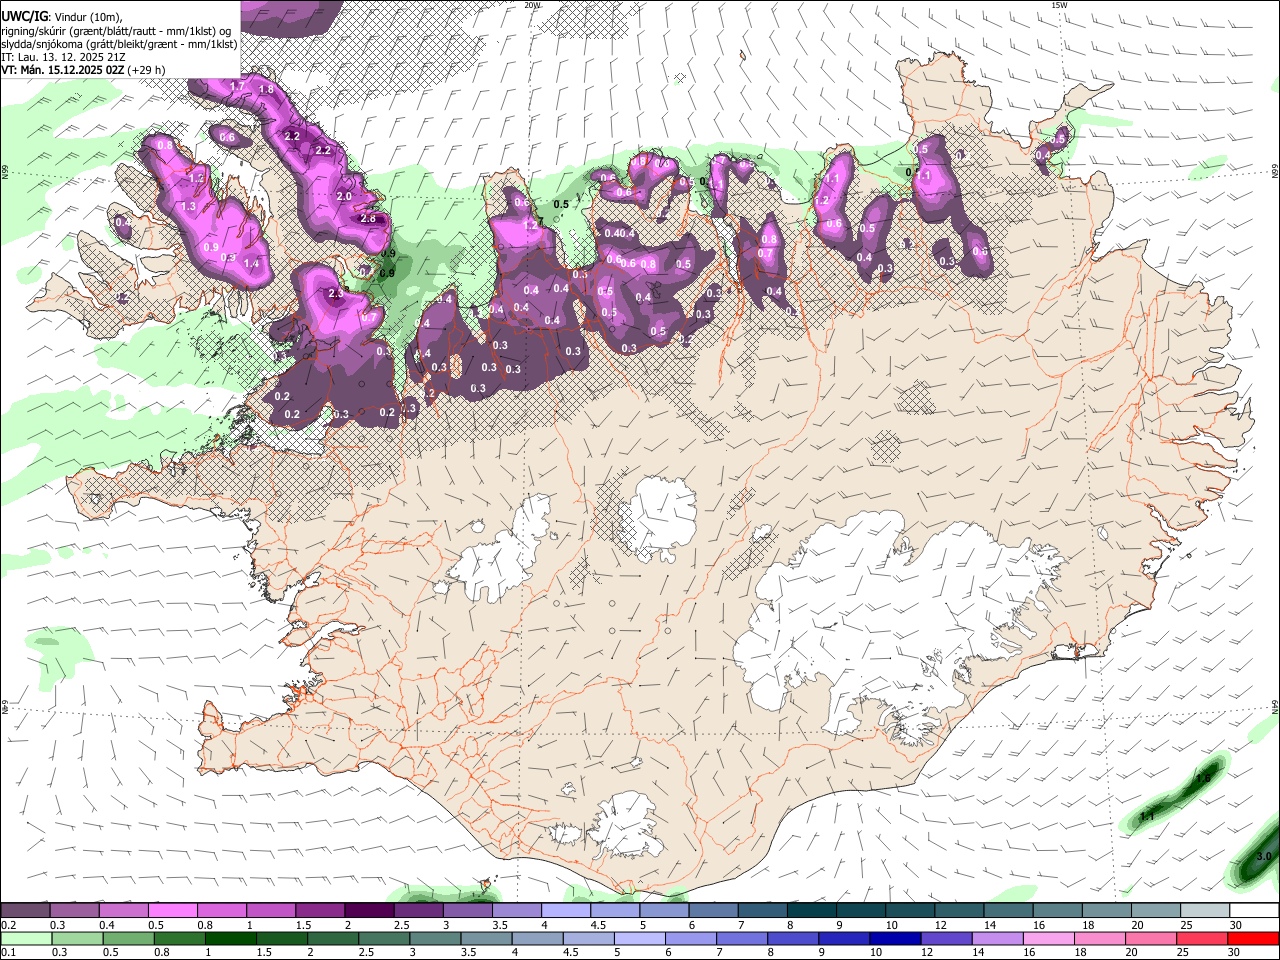Click the darkest green 1–1.5 rain legend swatch
The image size is (1280, 960).
[231, 938]
